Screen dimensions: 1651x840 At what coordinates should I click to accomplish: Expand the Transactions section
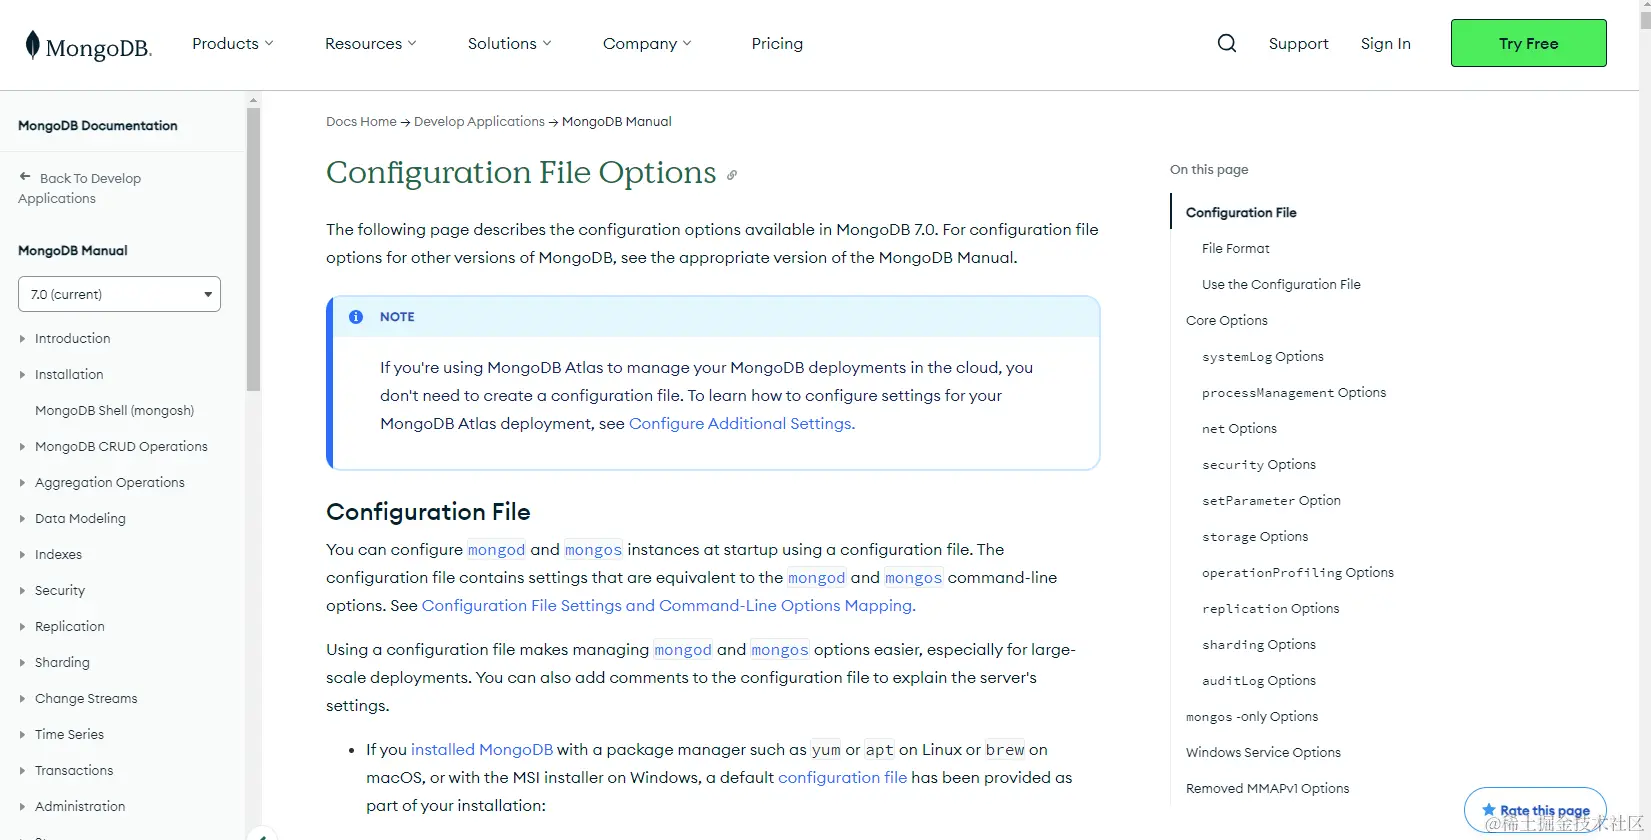pos(74,770)
